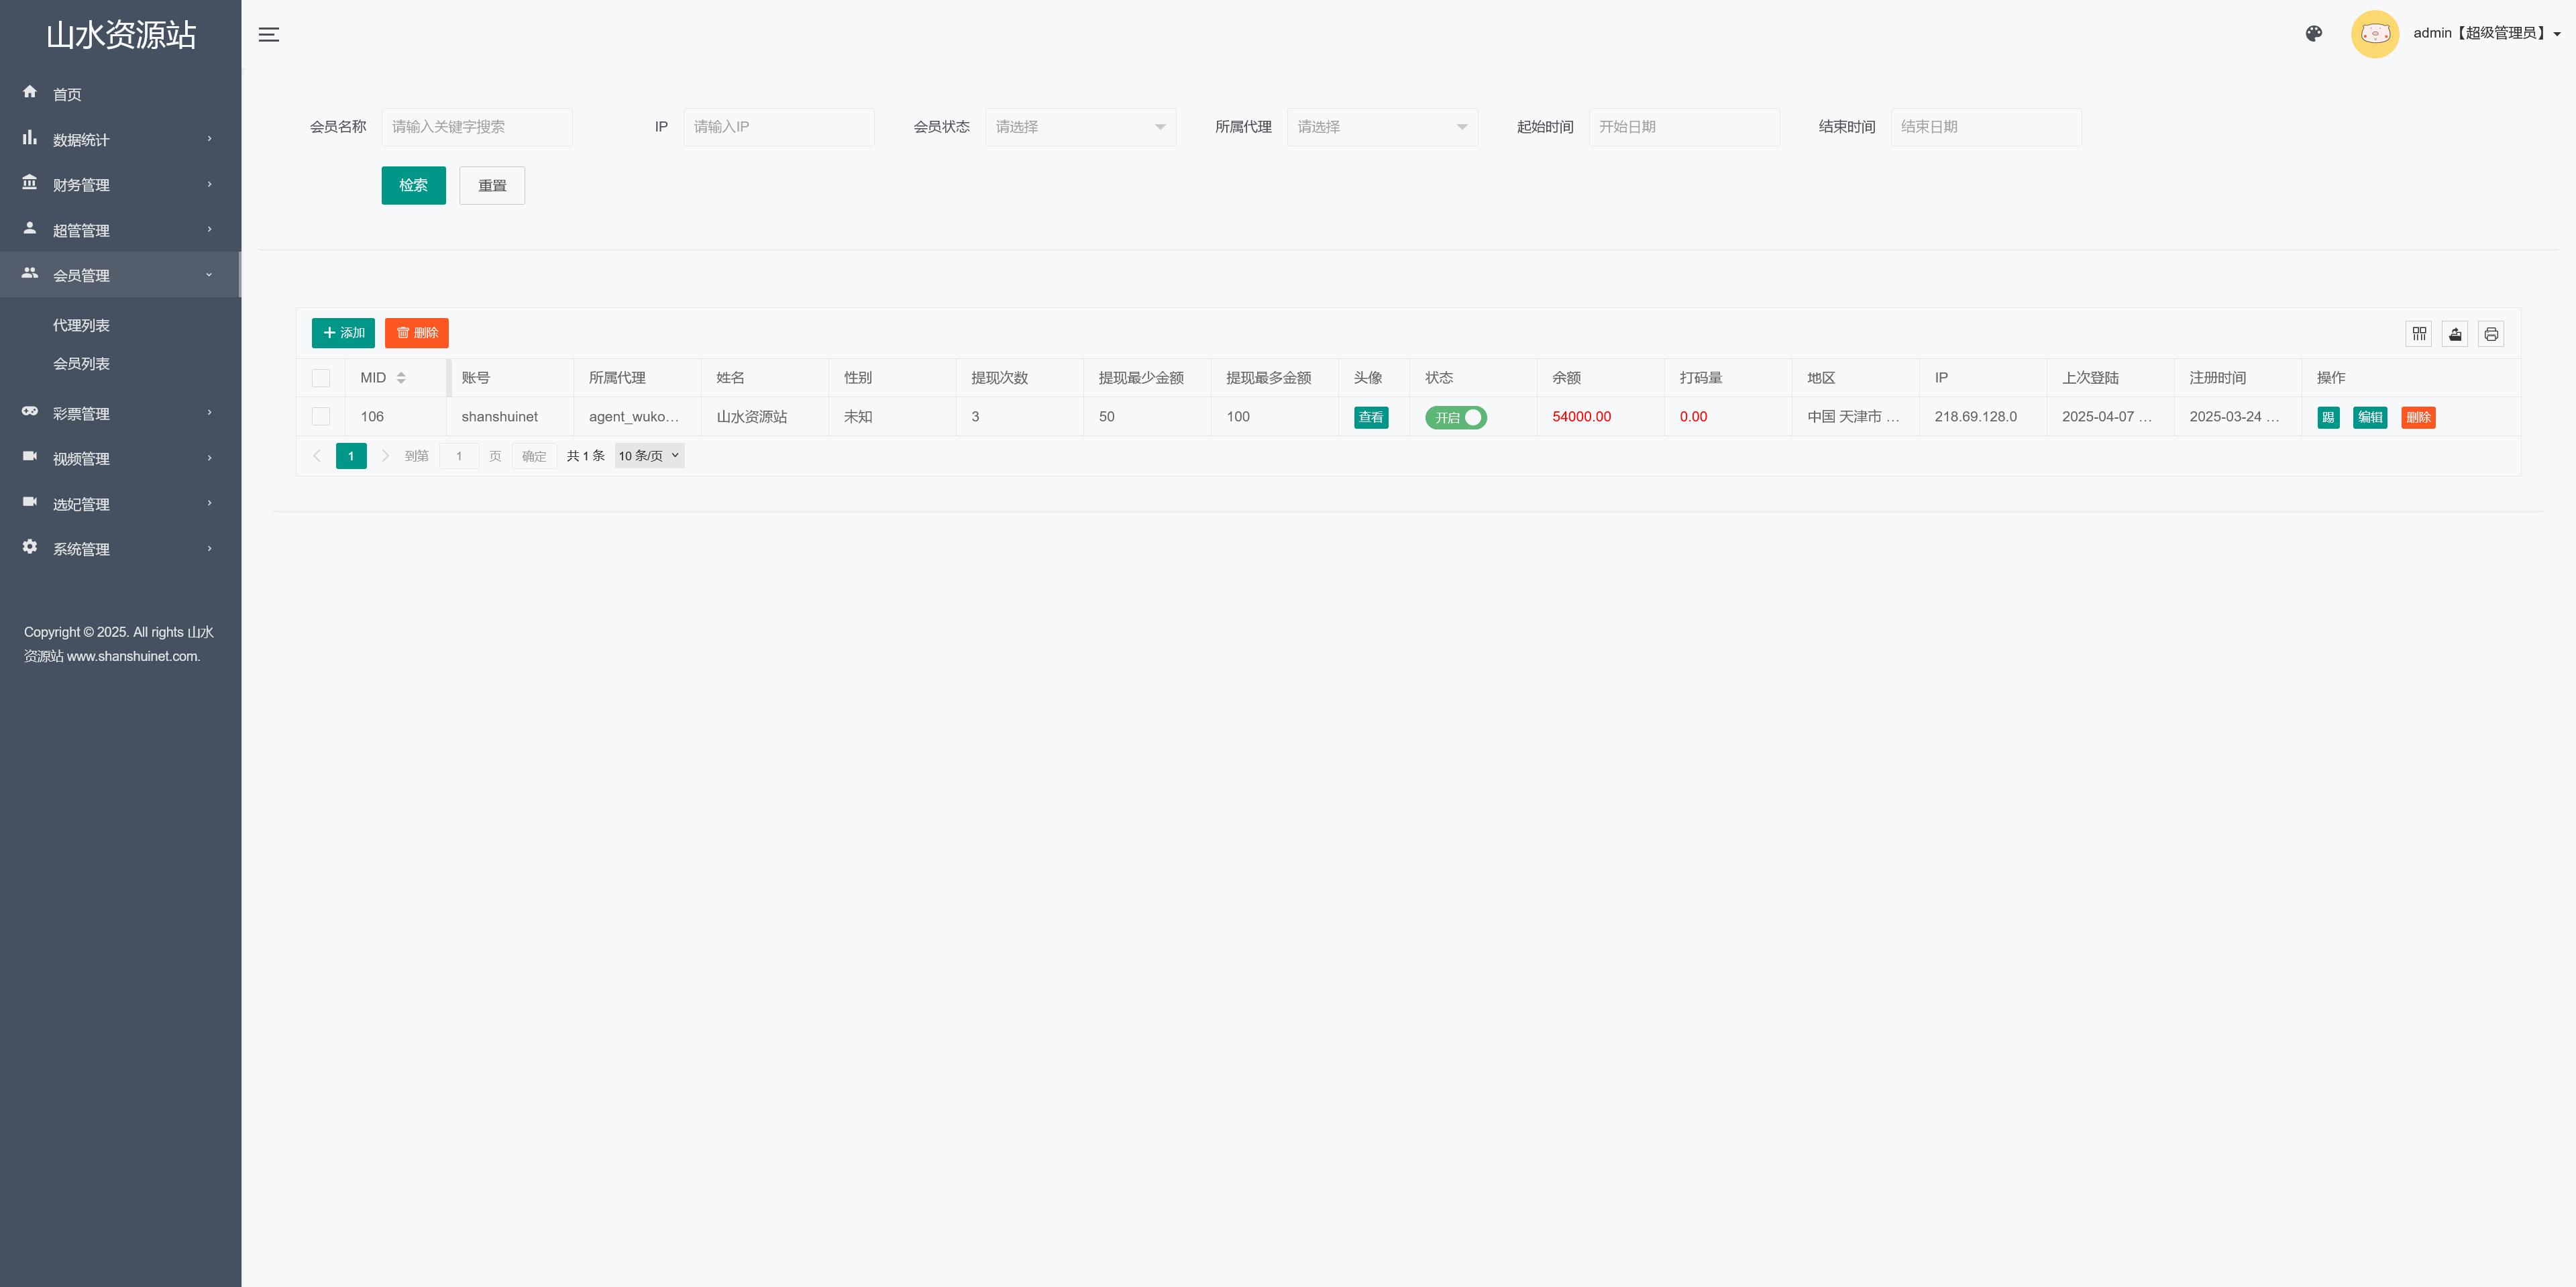The image size is (2576, 1287).
Task: Open the 所属代理 filter dropdown
Action: [1381, 127]
